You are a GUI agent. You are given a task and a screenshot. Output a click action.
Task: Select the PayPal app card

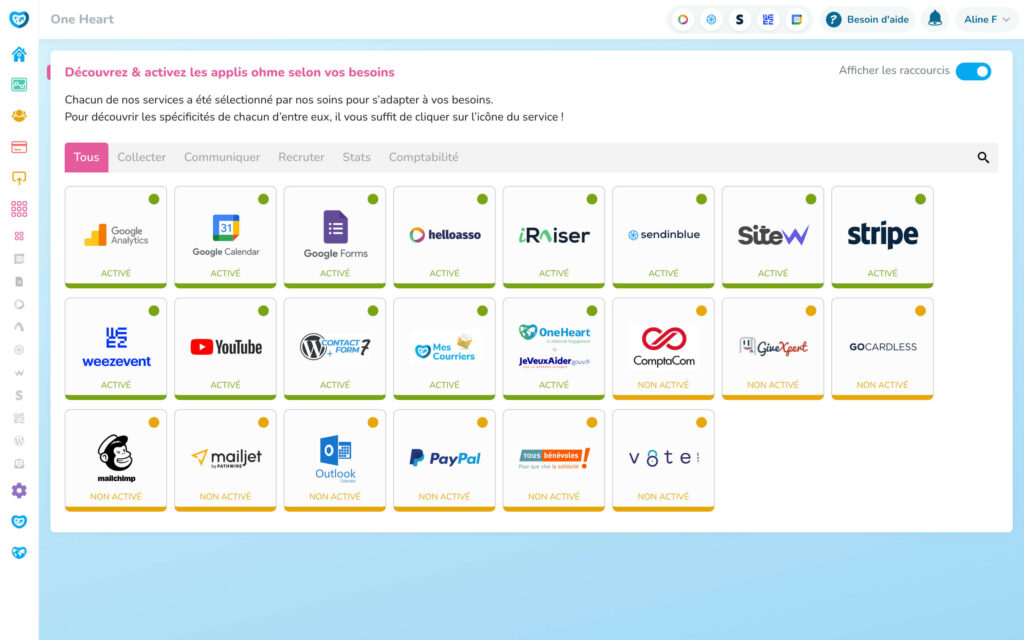tap(444, 459)
